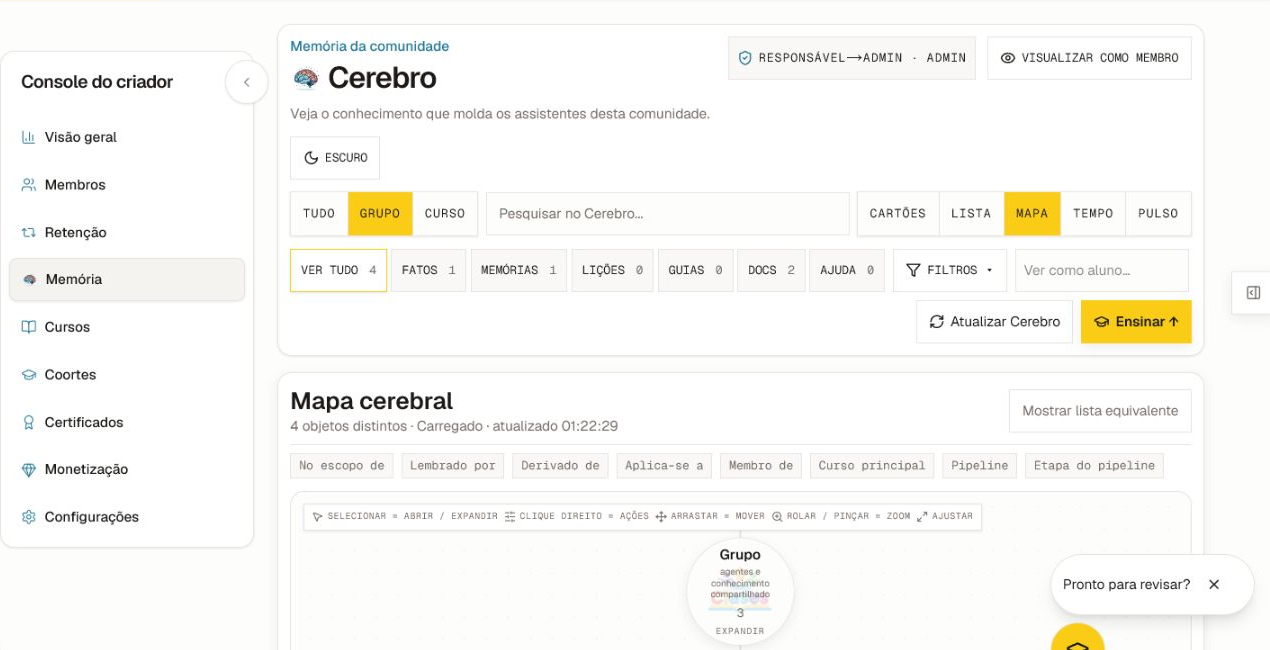Click the Cerebro brain logo icon
This screenshot has height=650, width=1270.
305,78
